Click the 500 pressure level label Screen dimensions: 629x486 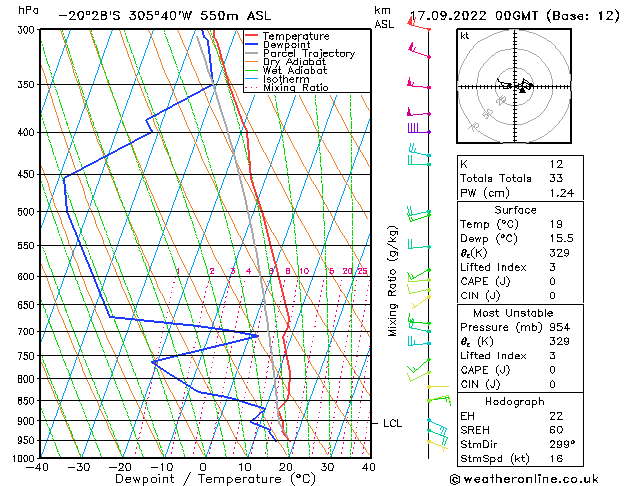point(28,212)
